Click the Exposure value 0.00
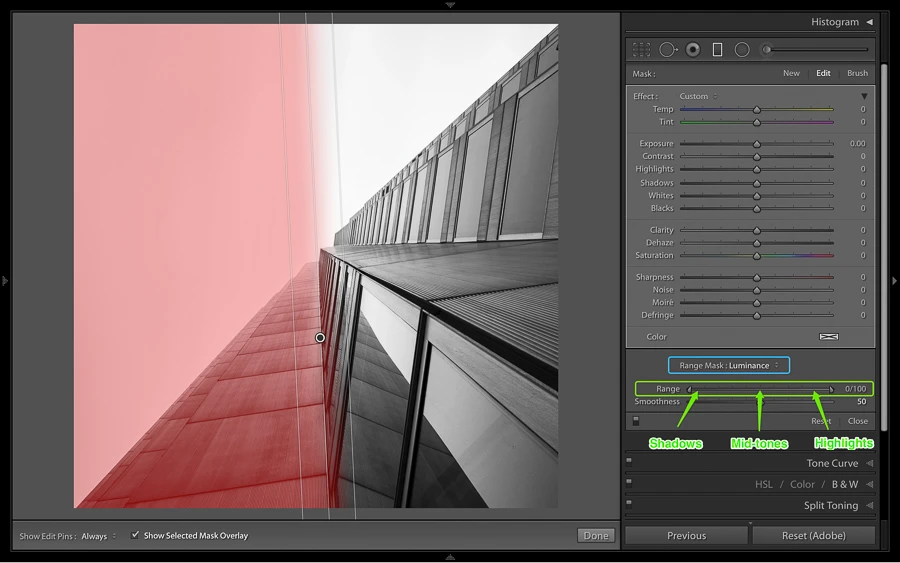Screen dimensions: 900x563 858,143
